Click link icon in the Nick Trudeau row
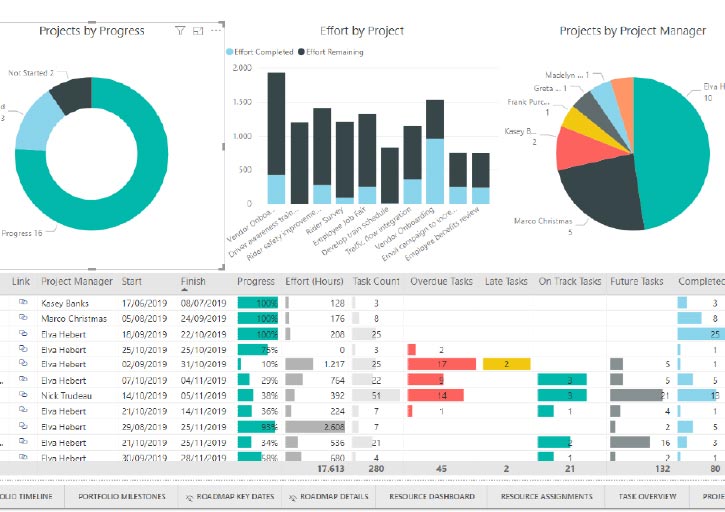 (x=24, y=395)
